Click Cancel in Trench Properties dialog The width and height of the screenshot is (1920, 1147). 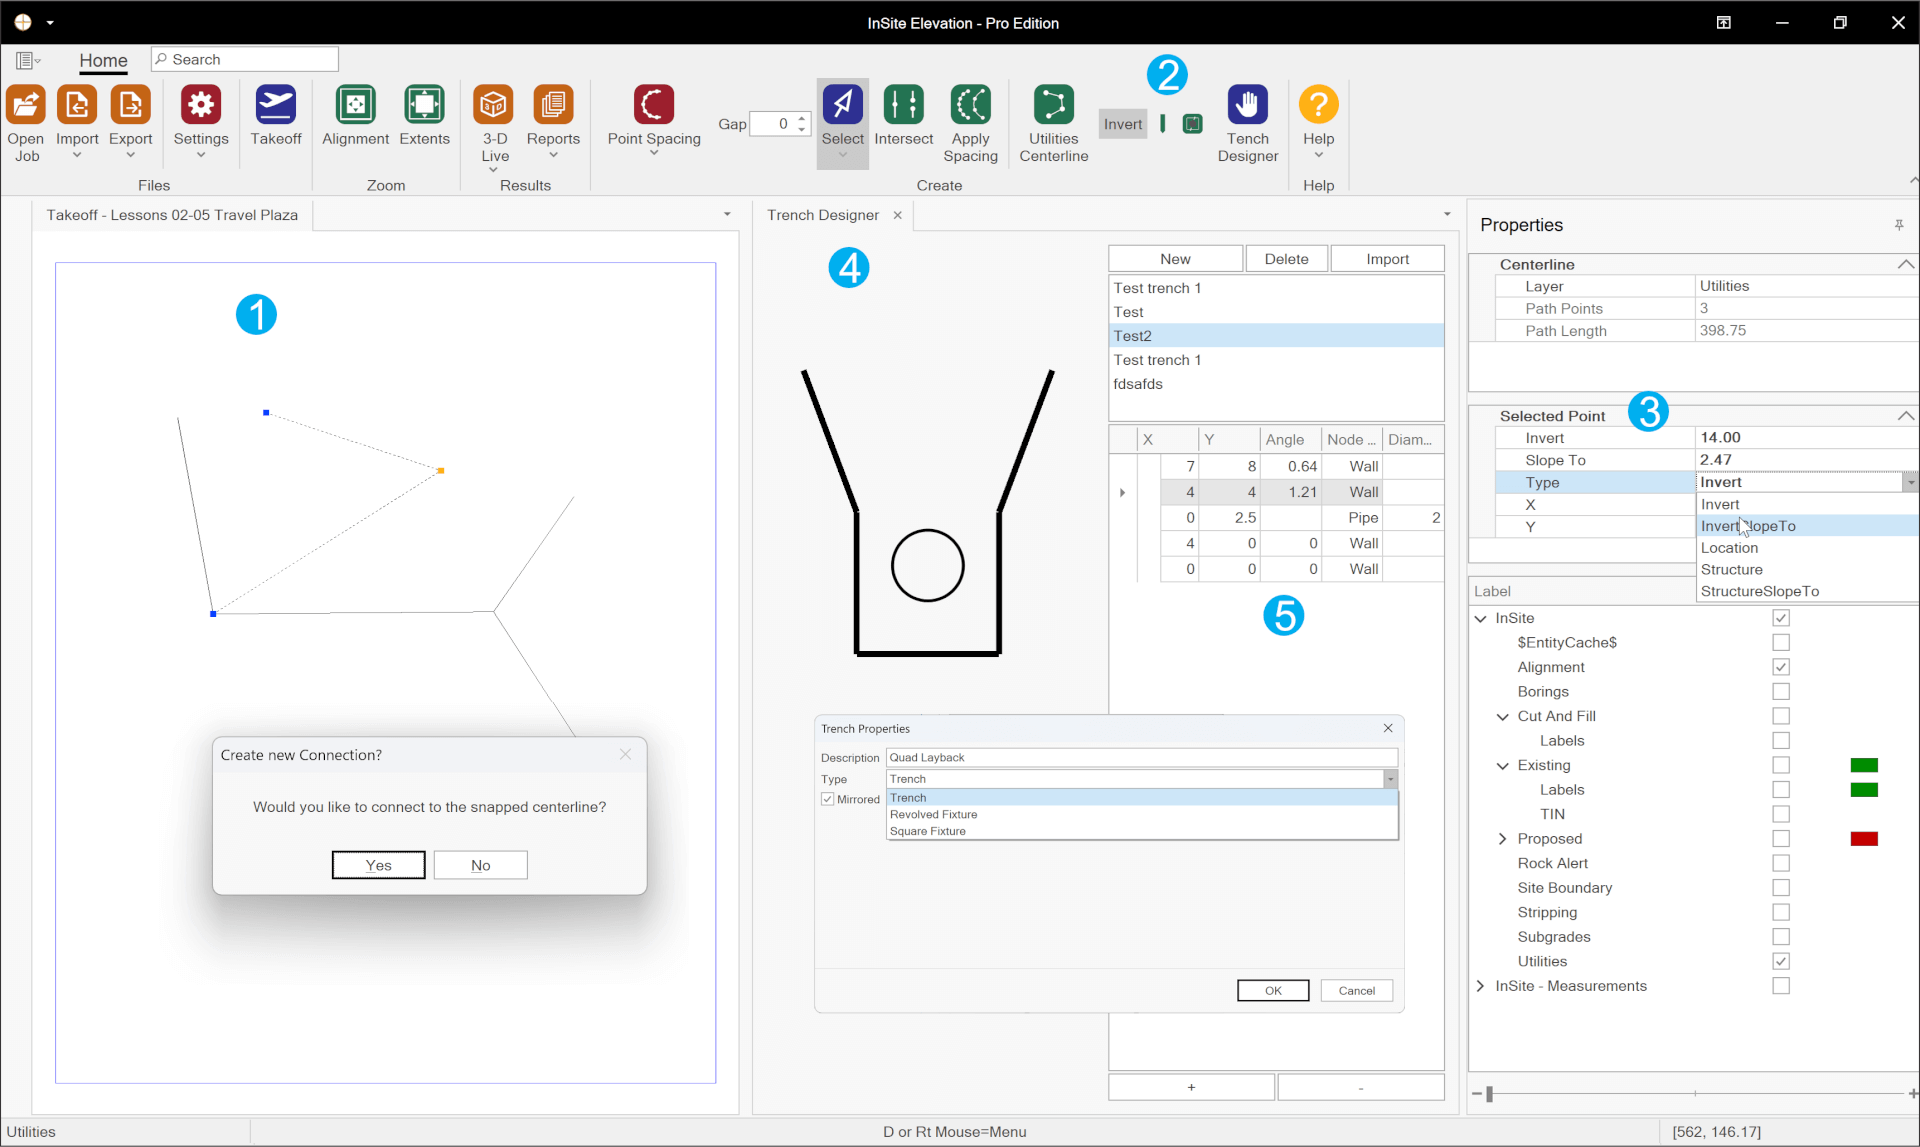[1356, 990]
